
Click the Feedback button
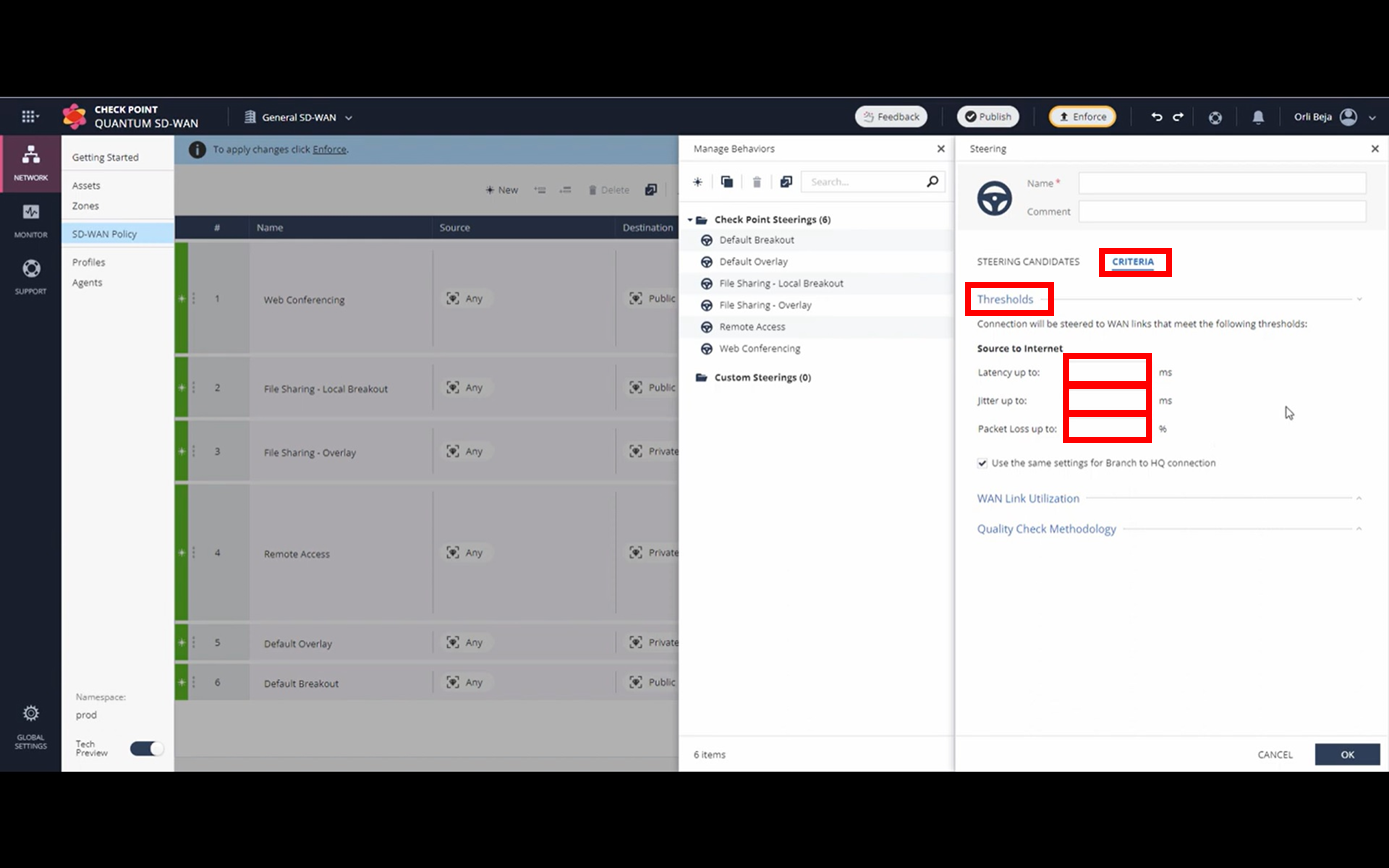click(x=891, y=117)
